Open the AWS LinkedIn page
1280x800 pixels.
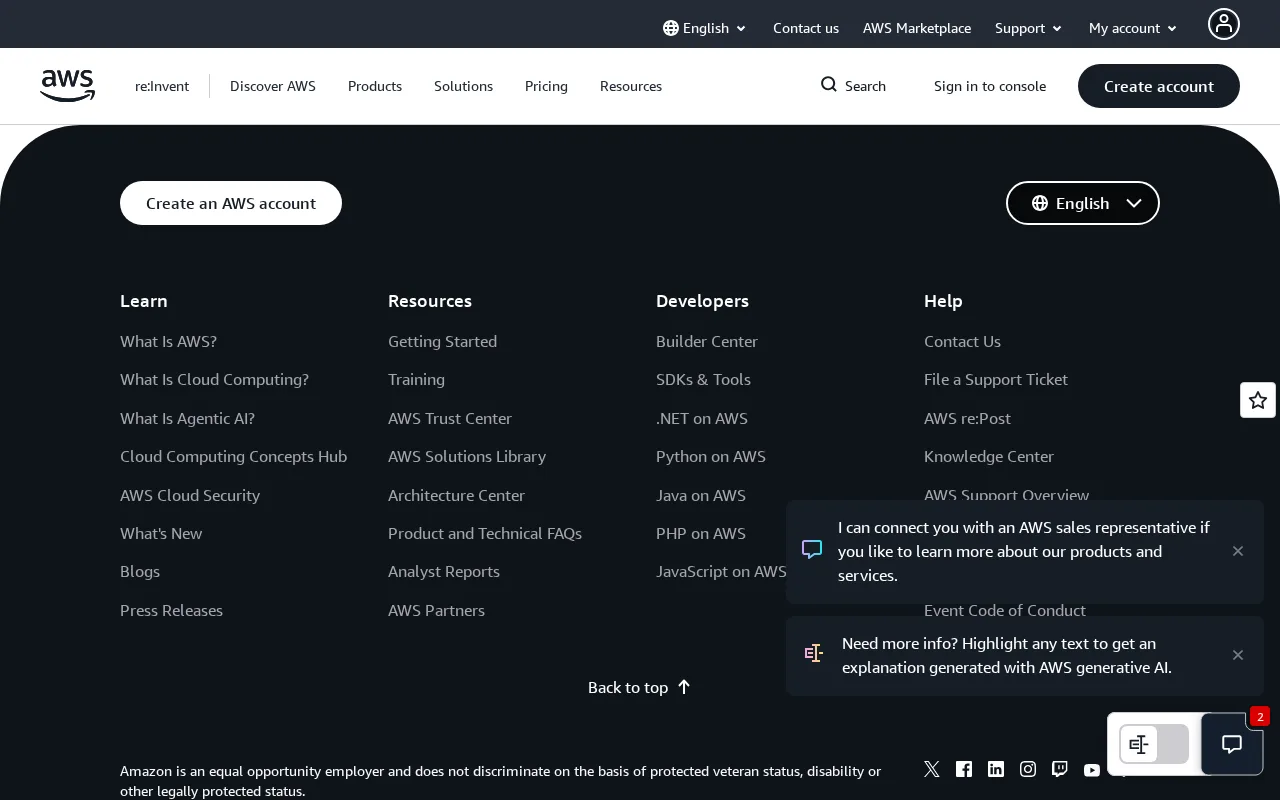coord(996,769)
